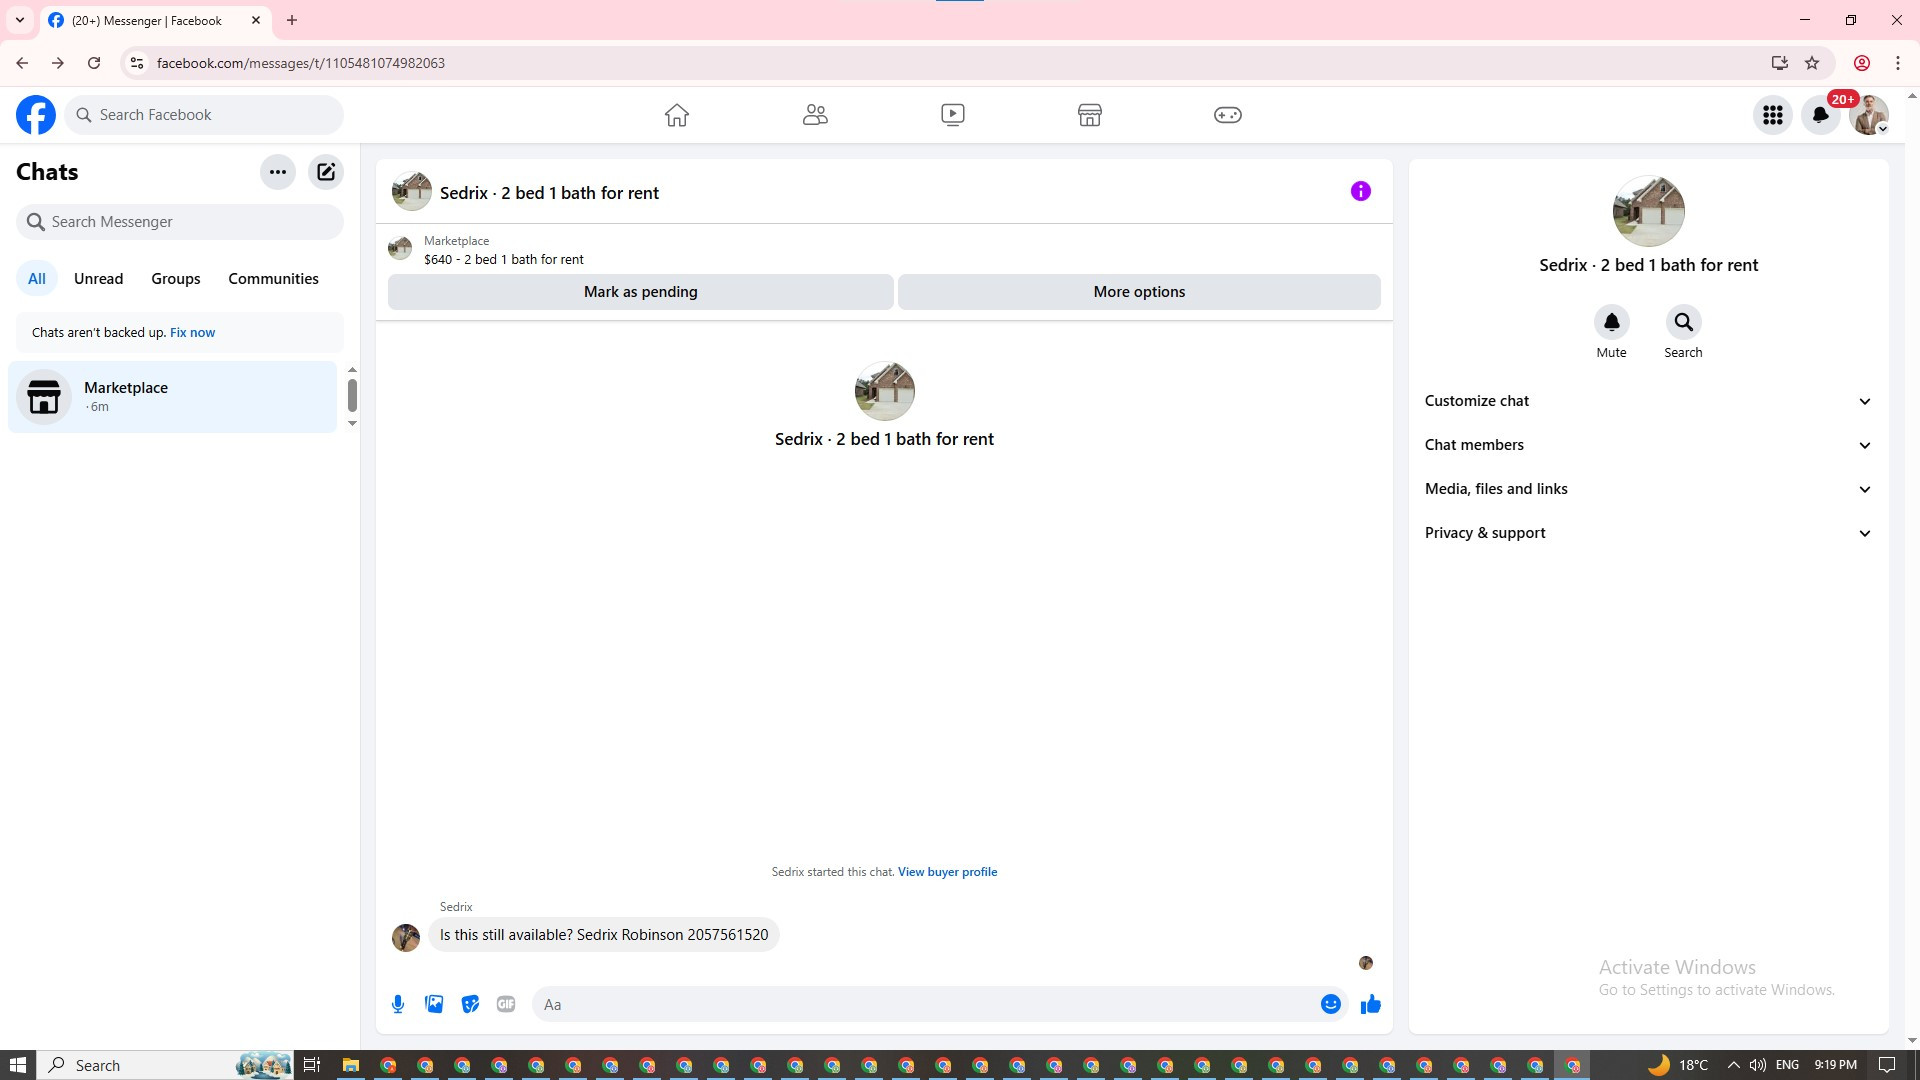Open the View buyer profile link
This screenshot has height=1080, width=1920.
pyautogui.click(x=947, y=872)
